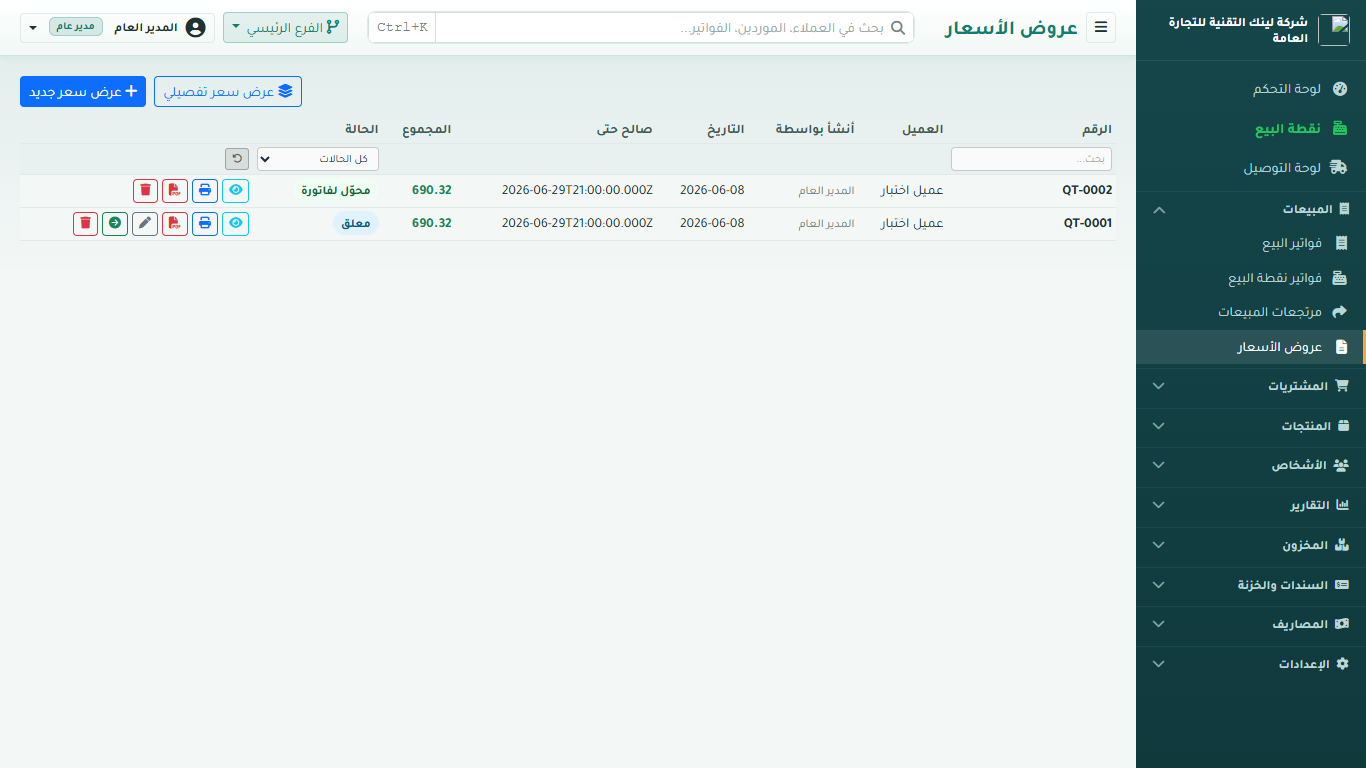
Task: Delete quotation QT-0001
Action: (x=86, y=223)
